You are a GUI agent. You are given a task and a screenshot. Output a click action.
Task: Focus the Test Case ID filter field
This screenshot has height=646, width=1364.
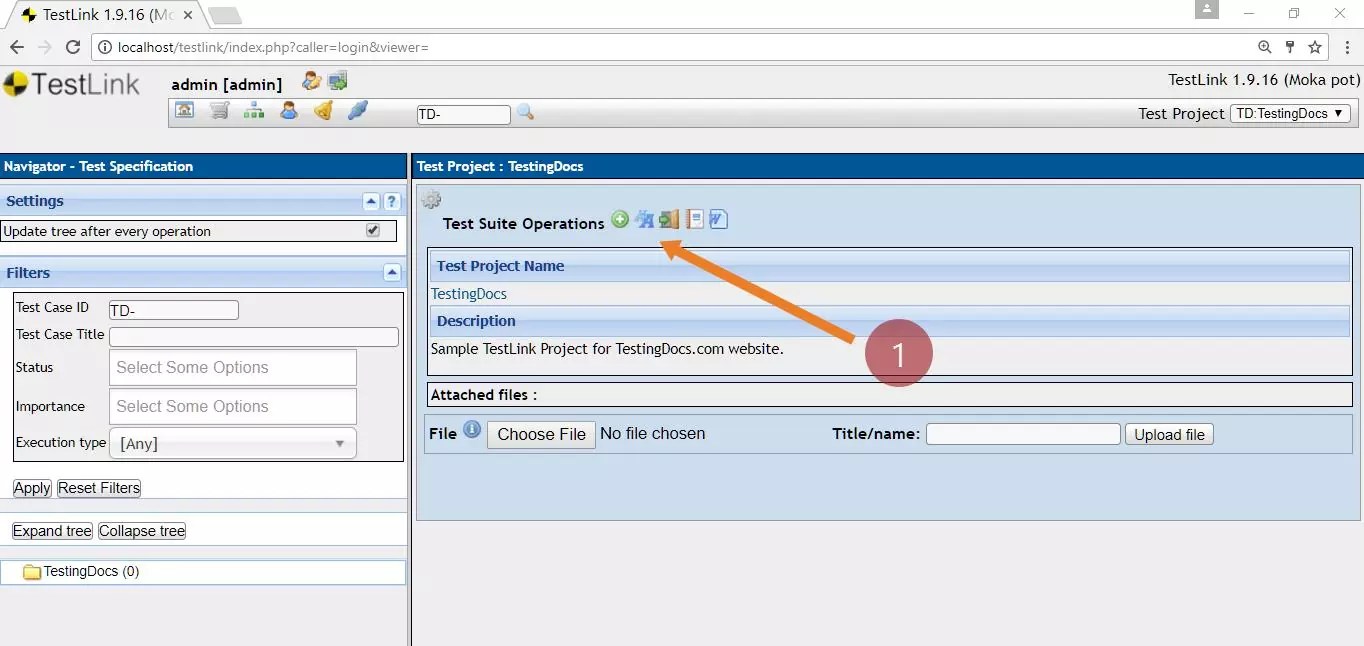[x=174, y=310]
